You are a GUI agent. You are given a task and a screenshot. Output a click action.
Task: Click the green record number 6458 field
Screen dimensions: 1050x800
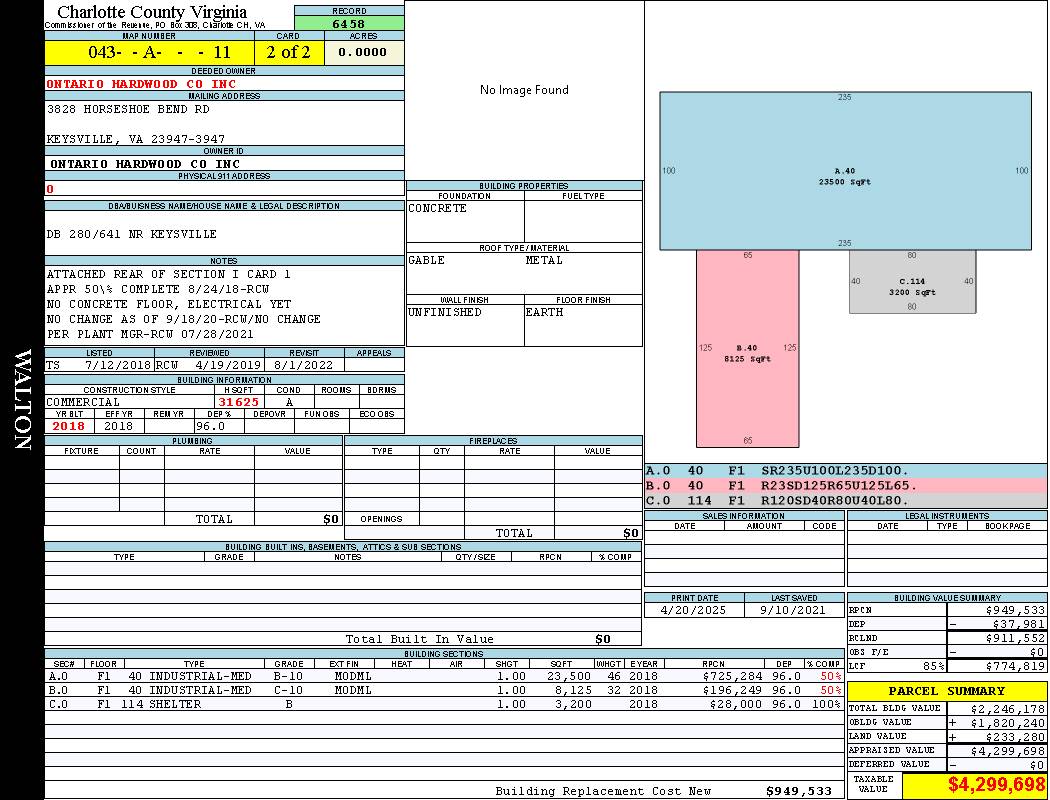[x=349, y=23]
